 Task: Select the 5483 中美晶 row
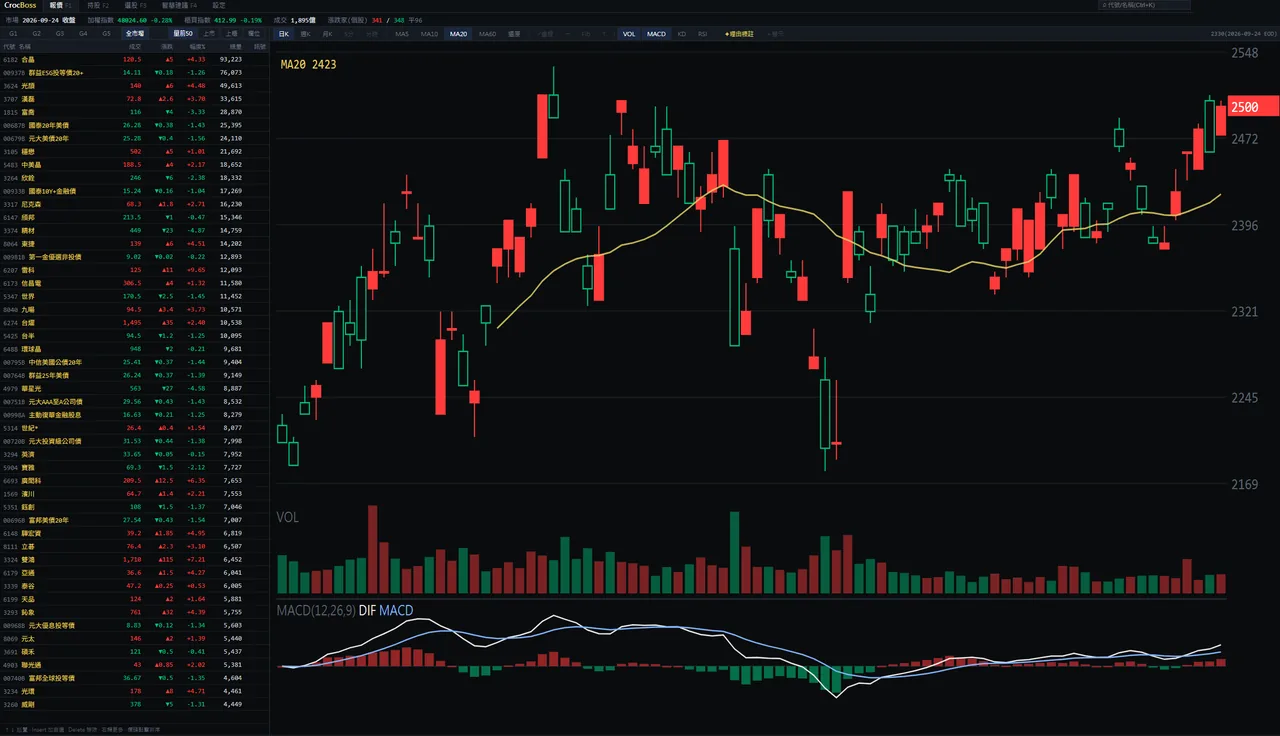134,164
